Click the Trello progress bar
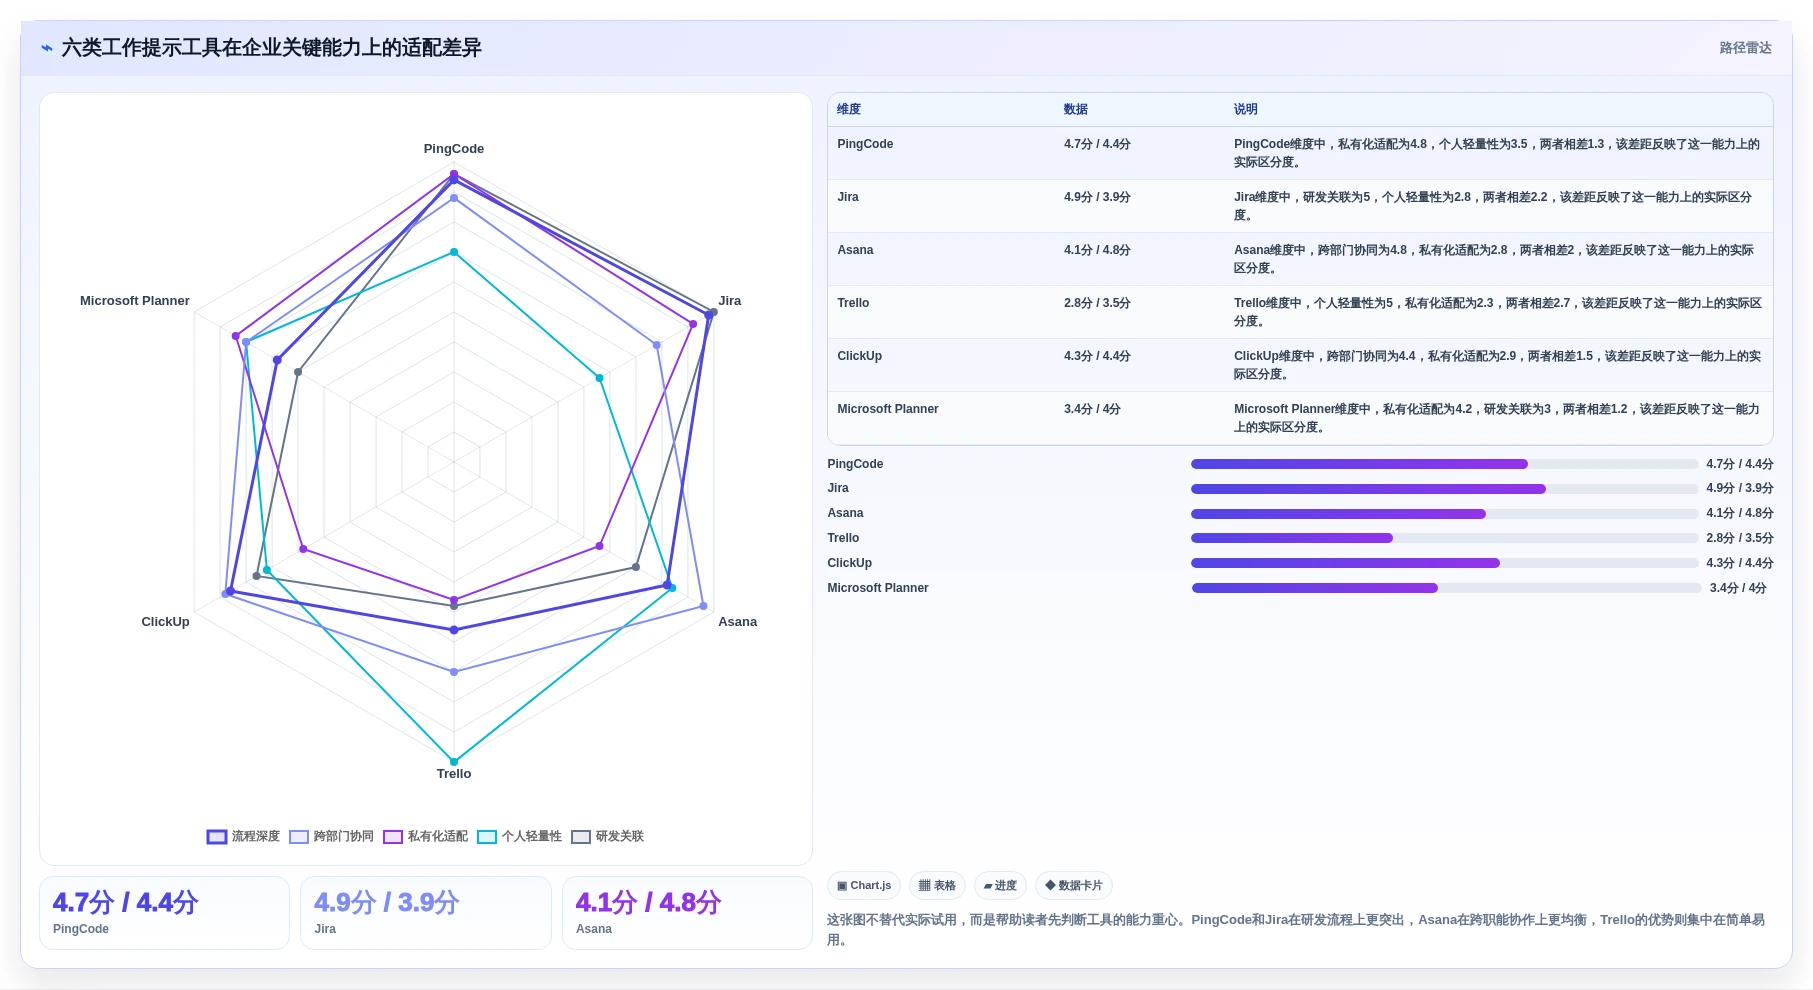 click(x=1444, y=538)
